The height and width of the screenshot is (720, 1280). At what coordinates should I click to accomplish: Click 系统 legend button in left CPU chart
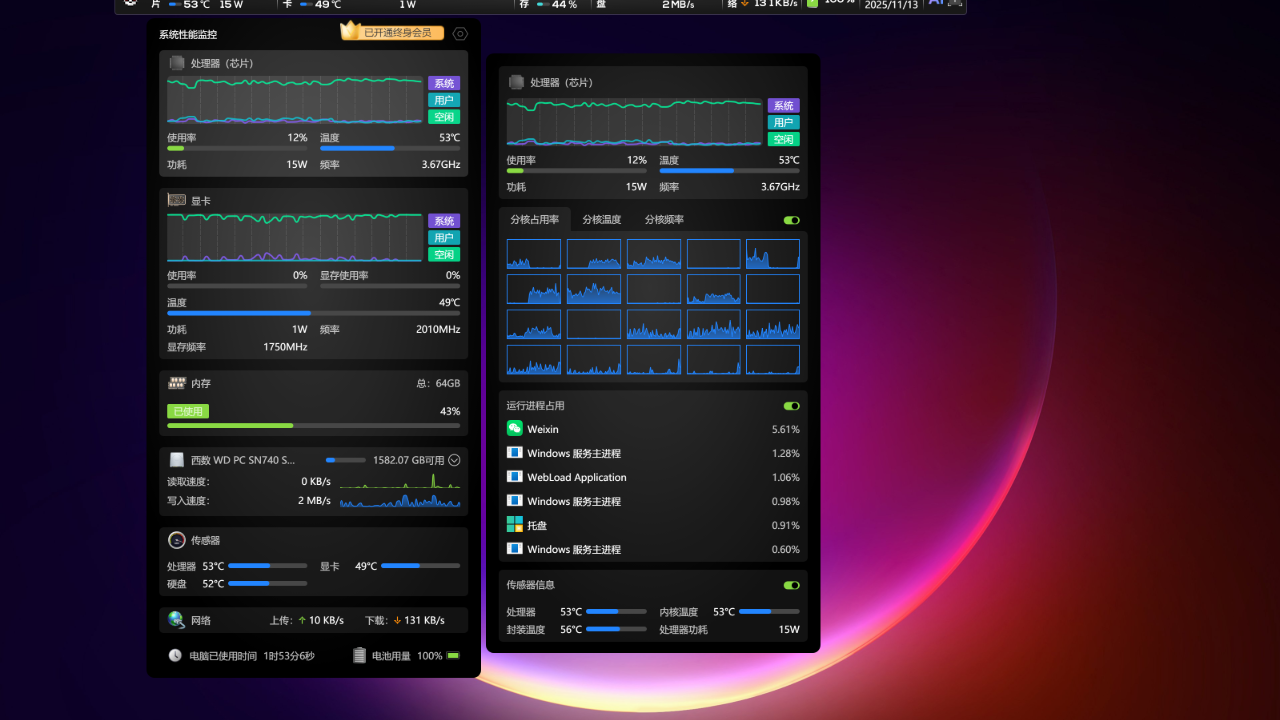tap(444, 83)
